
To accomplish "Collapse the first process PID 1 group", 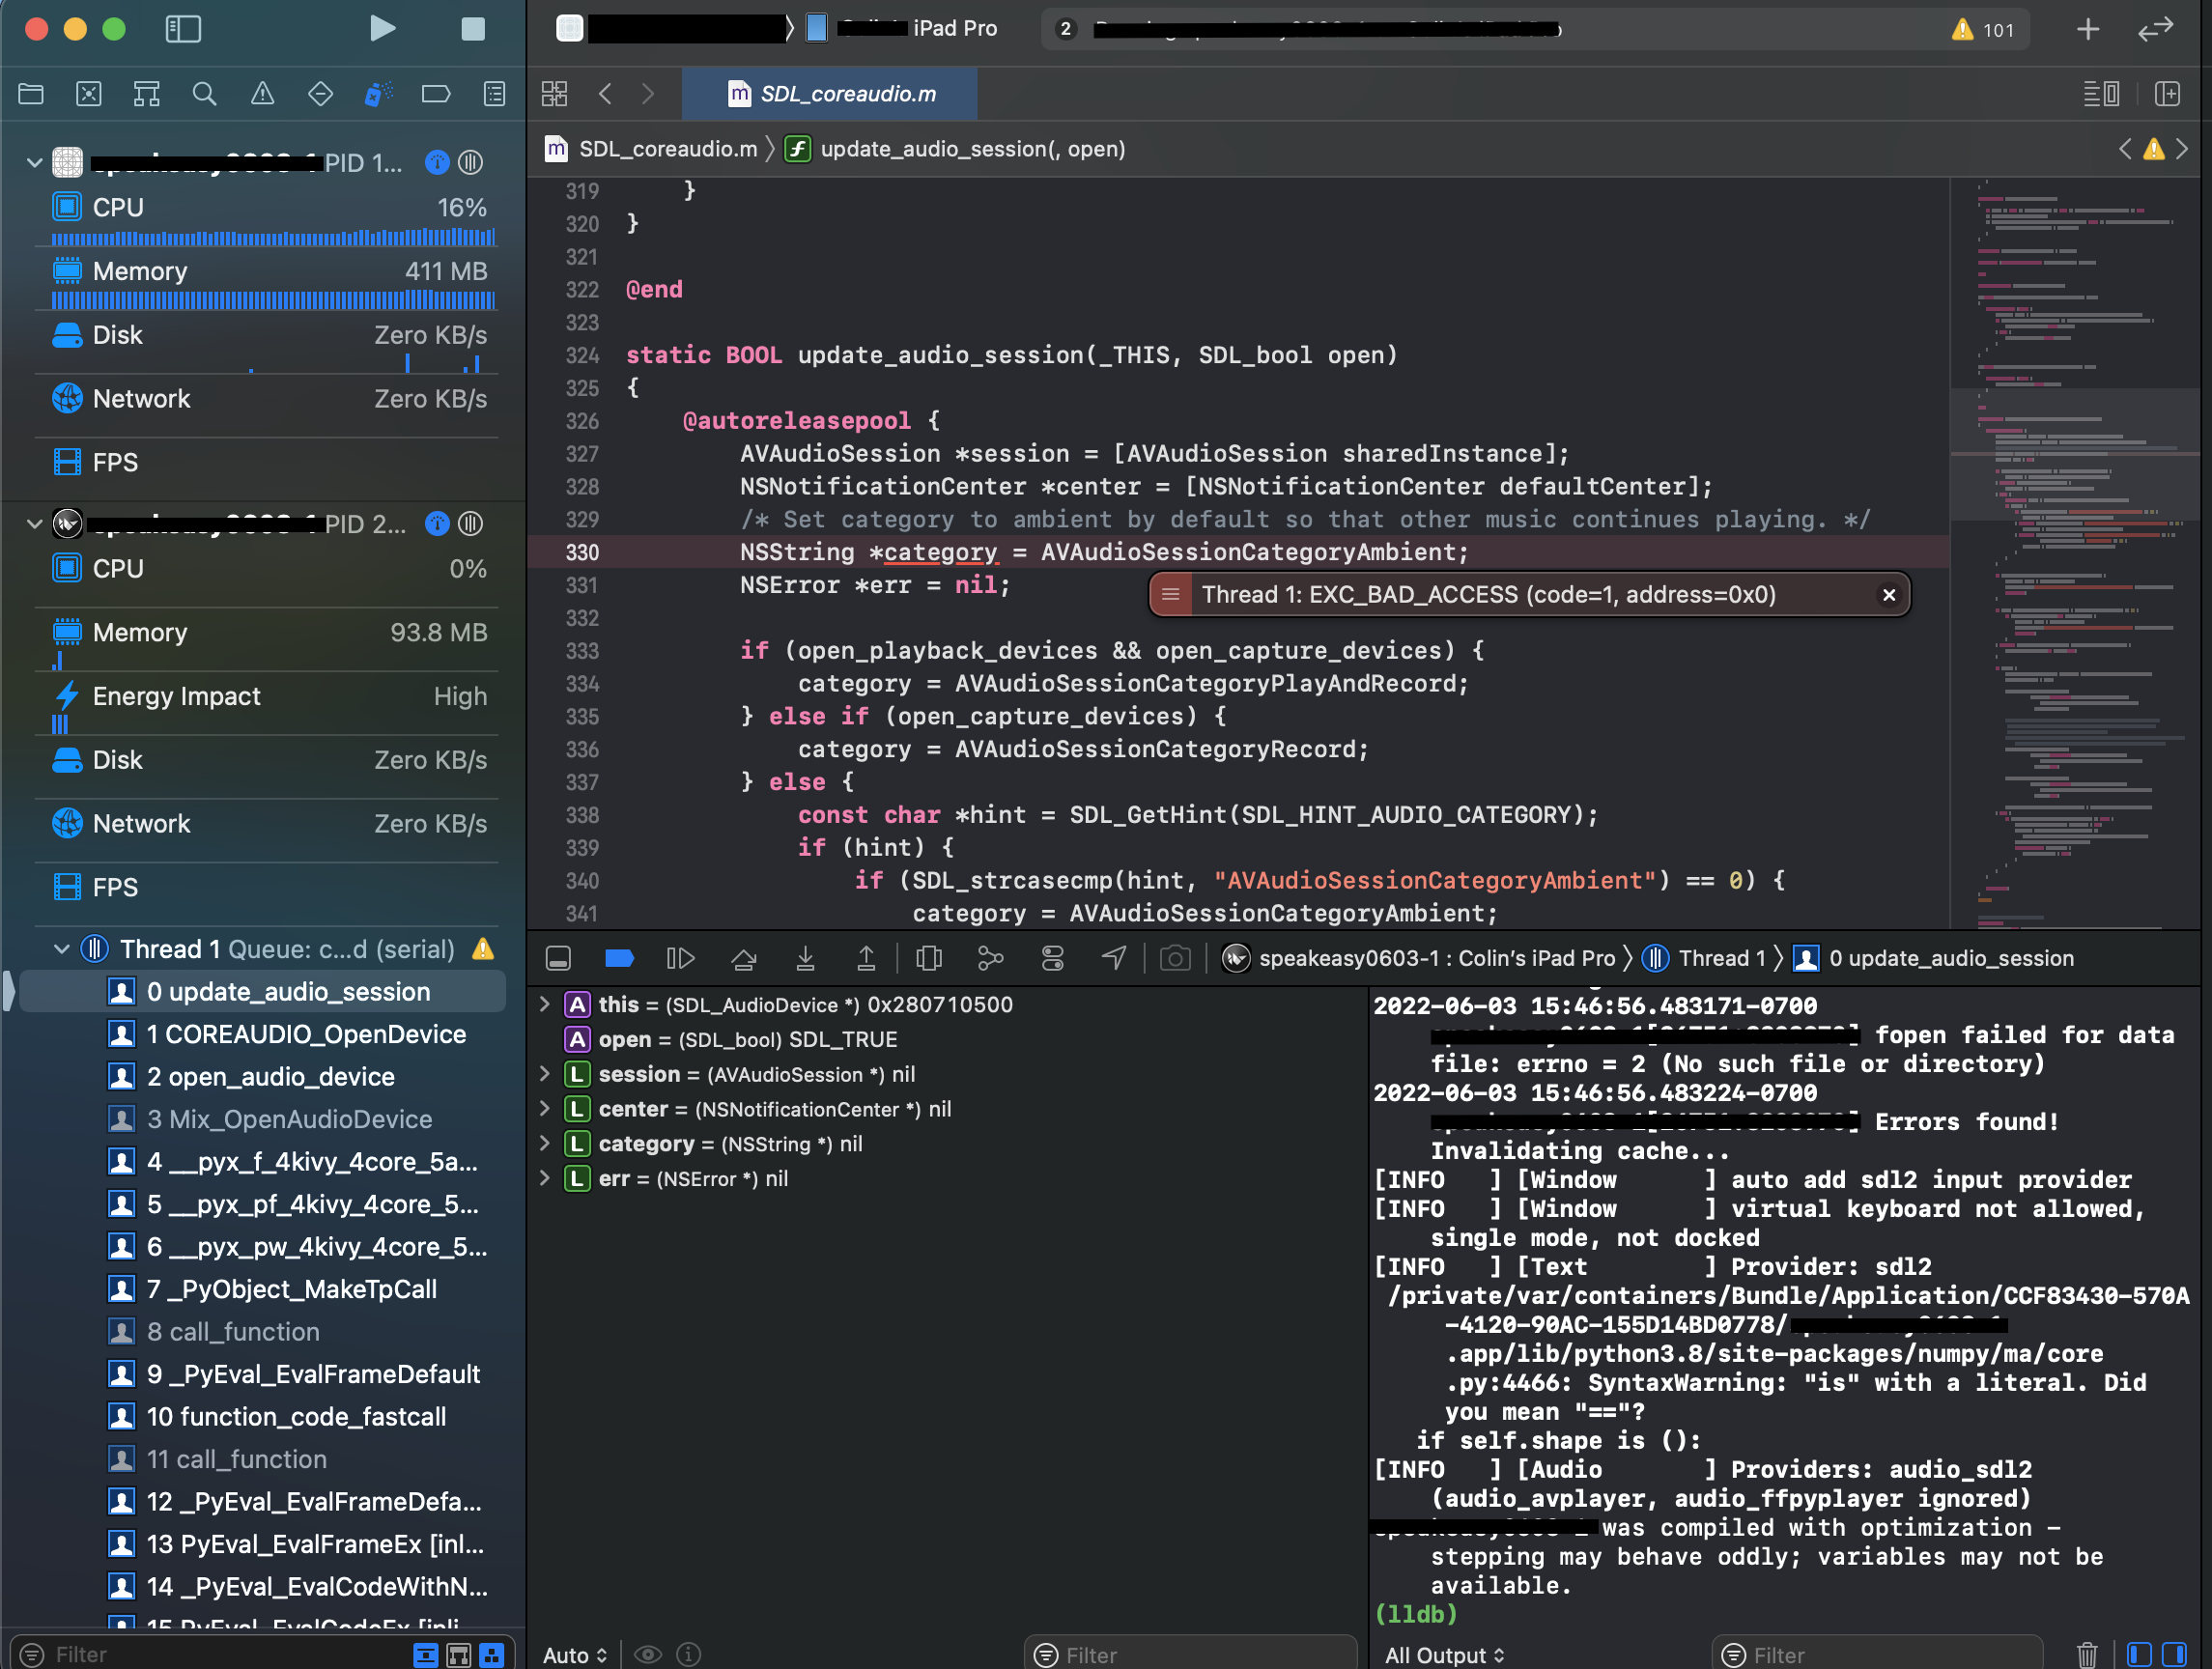I will point(34,162).
